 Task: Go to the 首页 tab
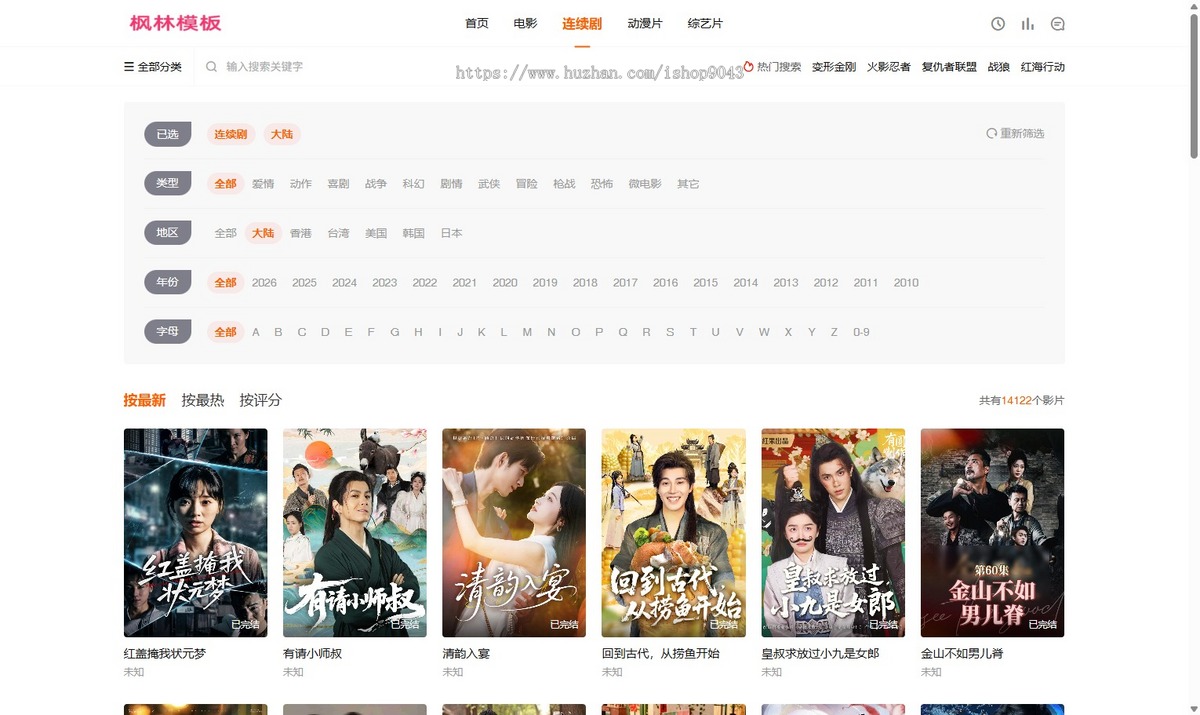tap(477, 23)
